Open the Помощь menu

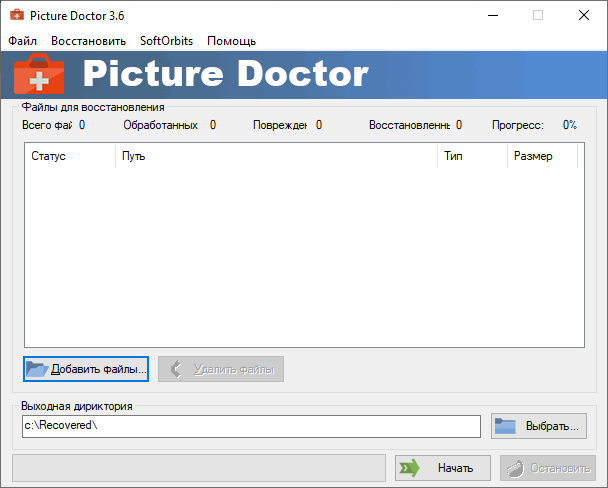[x=231, y=41]
